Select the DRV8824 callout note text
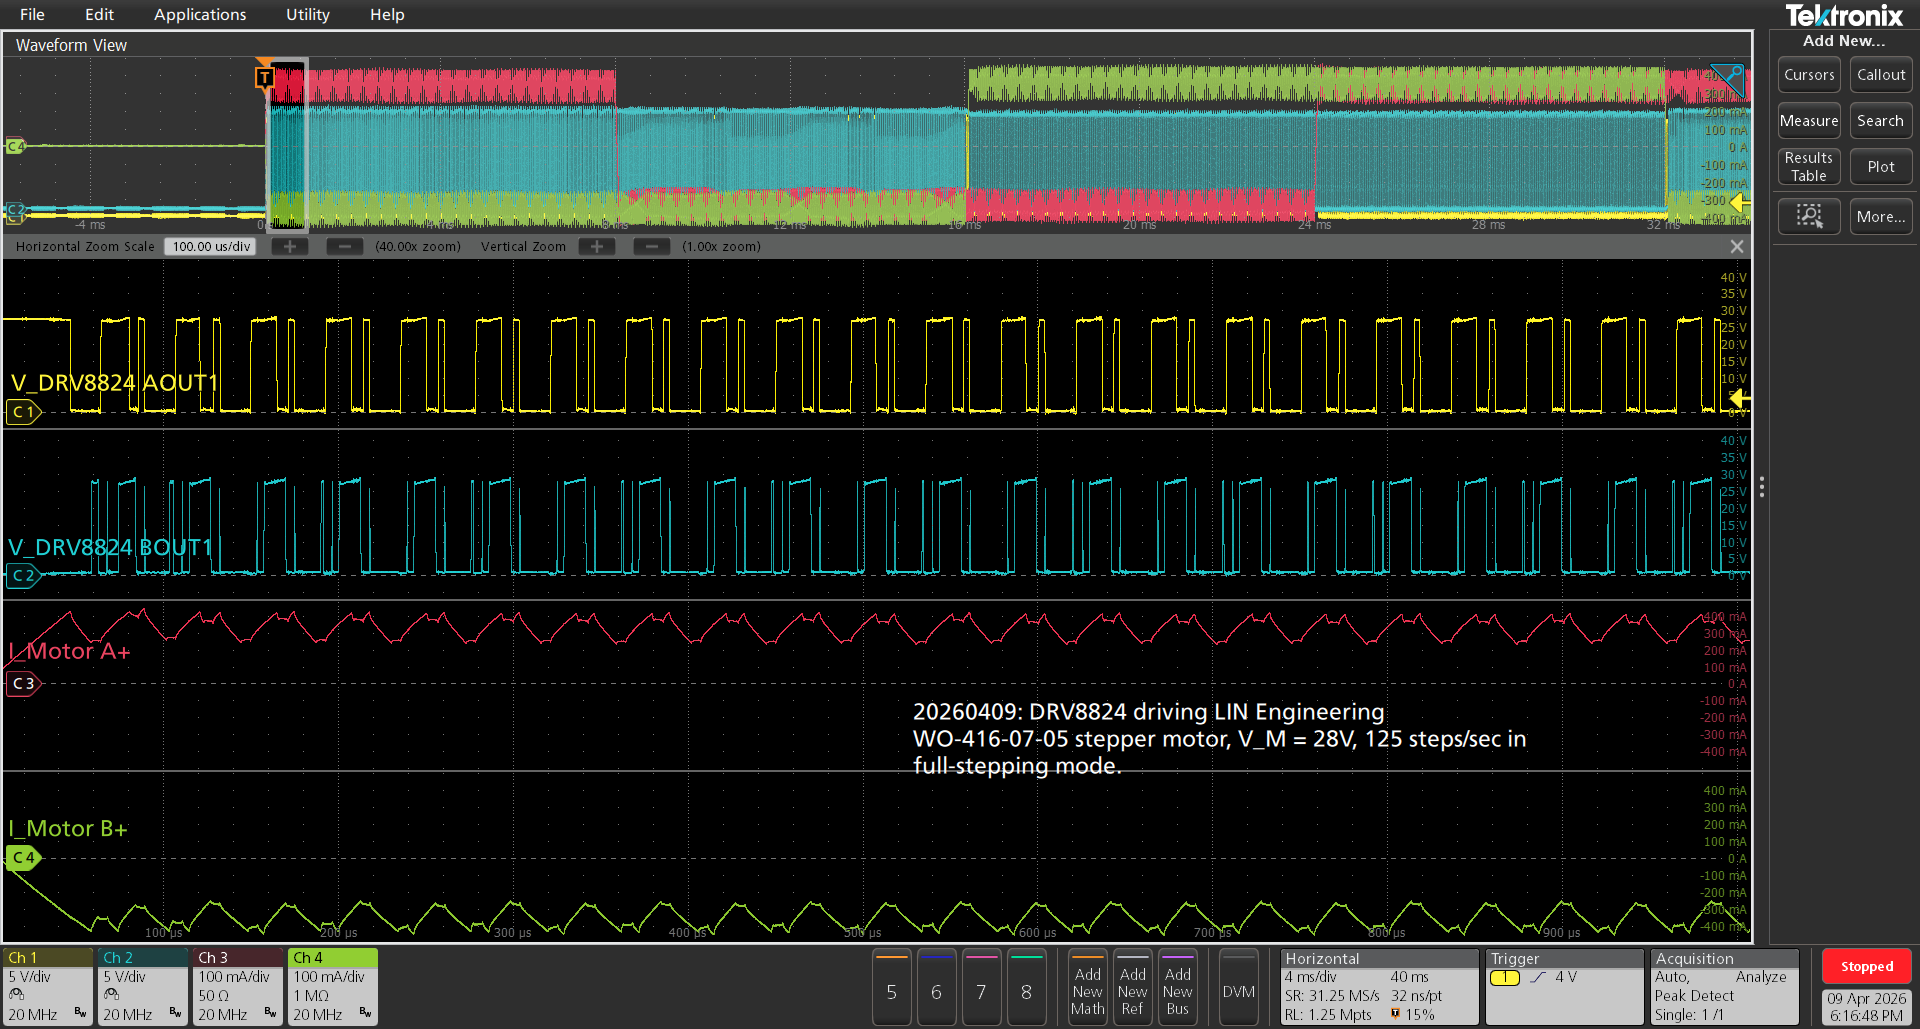Viewport: 1920px width, 1029px height. pyautogui.click(x=1219, y=739)
